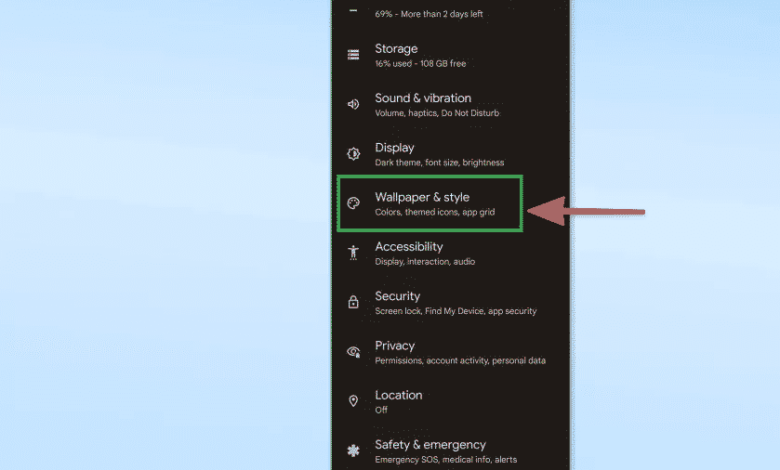Tap the Safety & emergency asterisk icon

[353, 451]
